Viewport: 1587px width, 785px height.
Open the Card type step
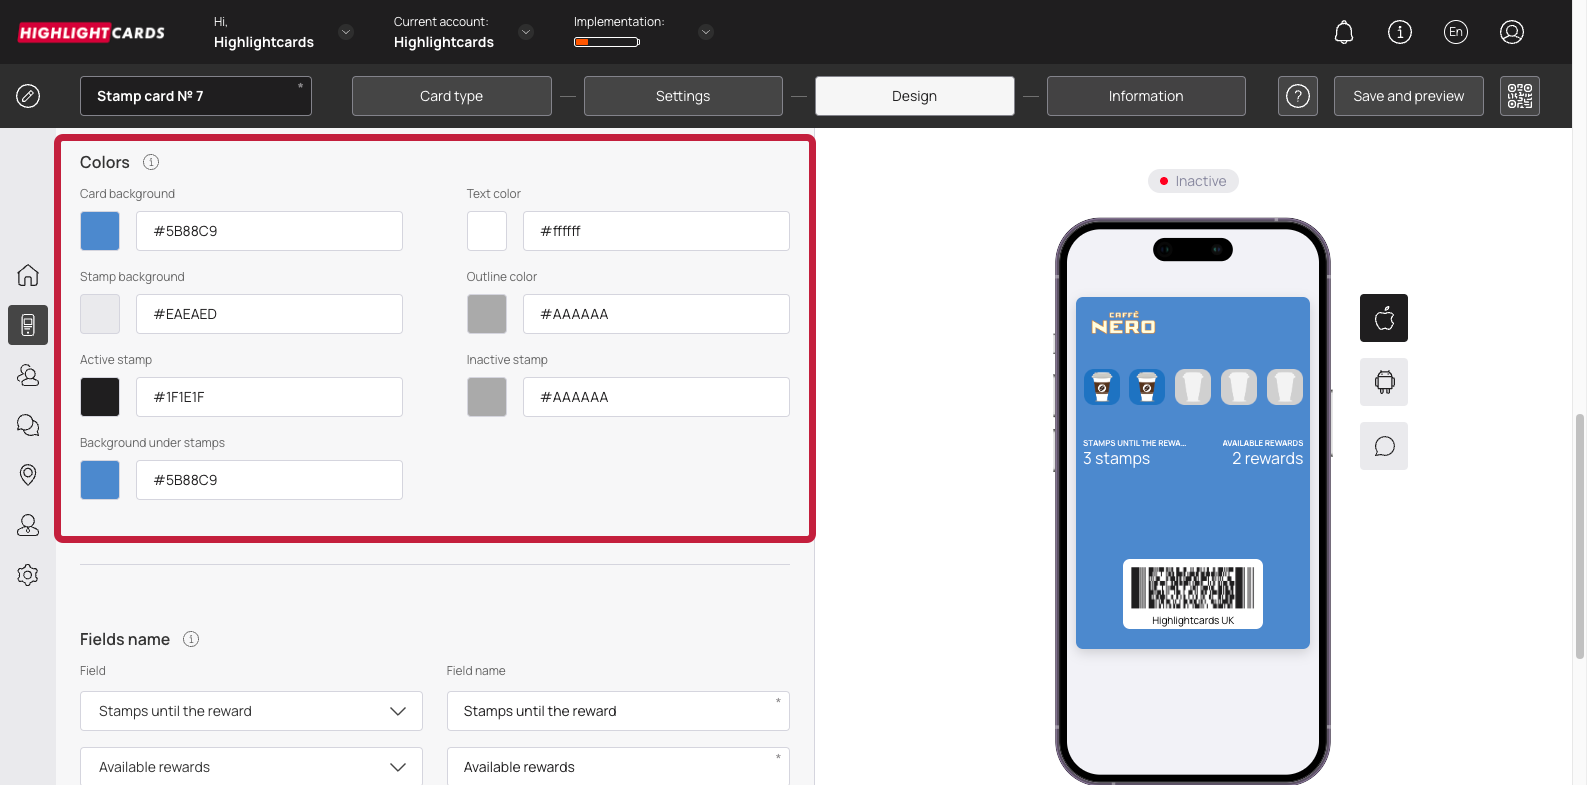tap(451, 96)
